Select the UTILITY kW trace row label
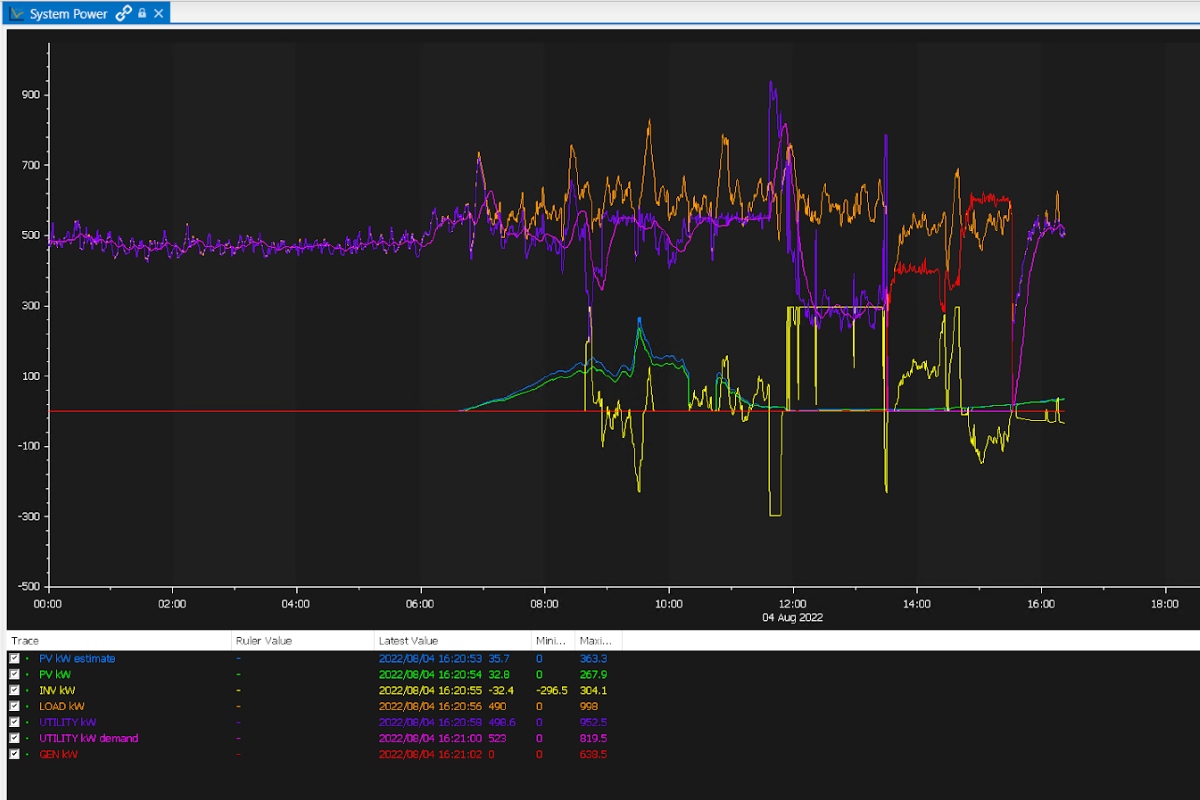The width and height of the screenshot is (1200, 800). coord(68,722)
